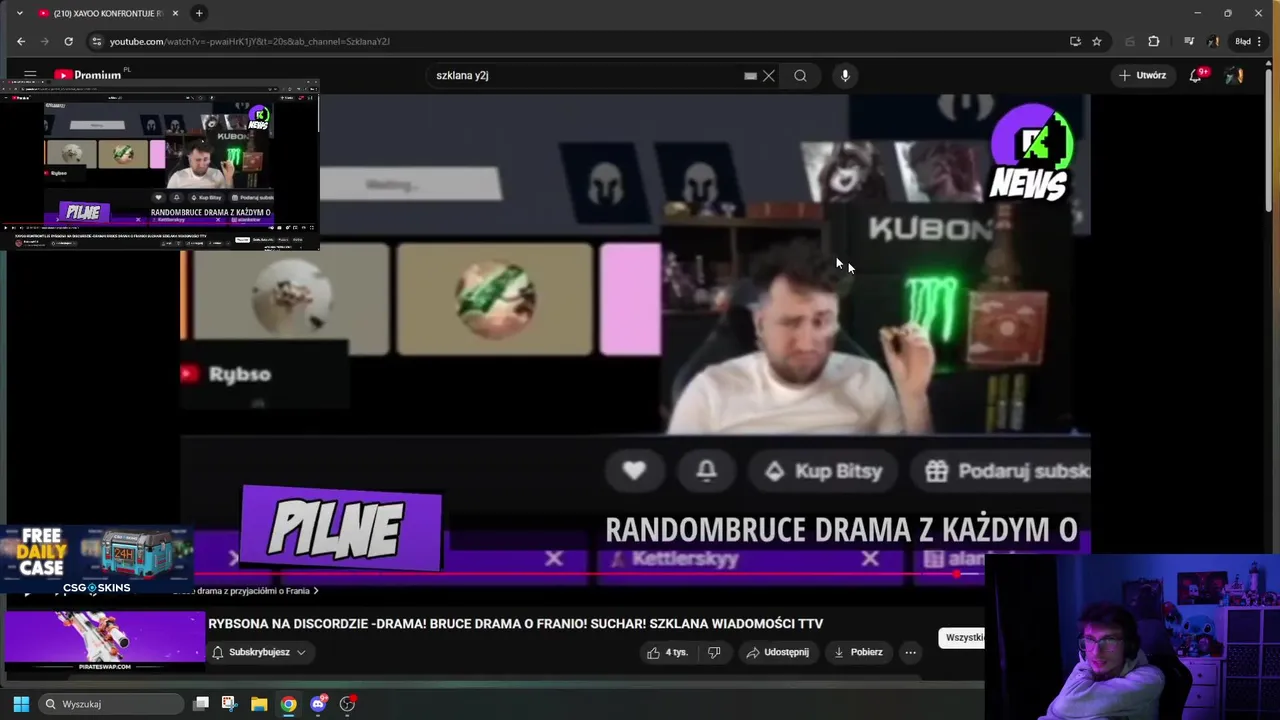Reload the YouTube page
The width and height of the screenshot is (1280, 720).
(68, 41)
